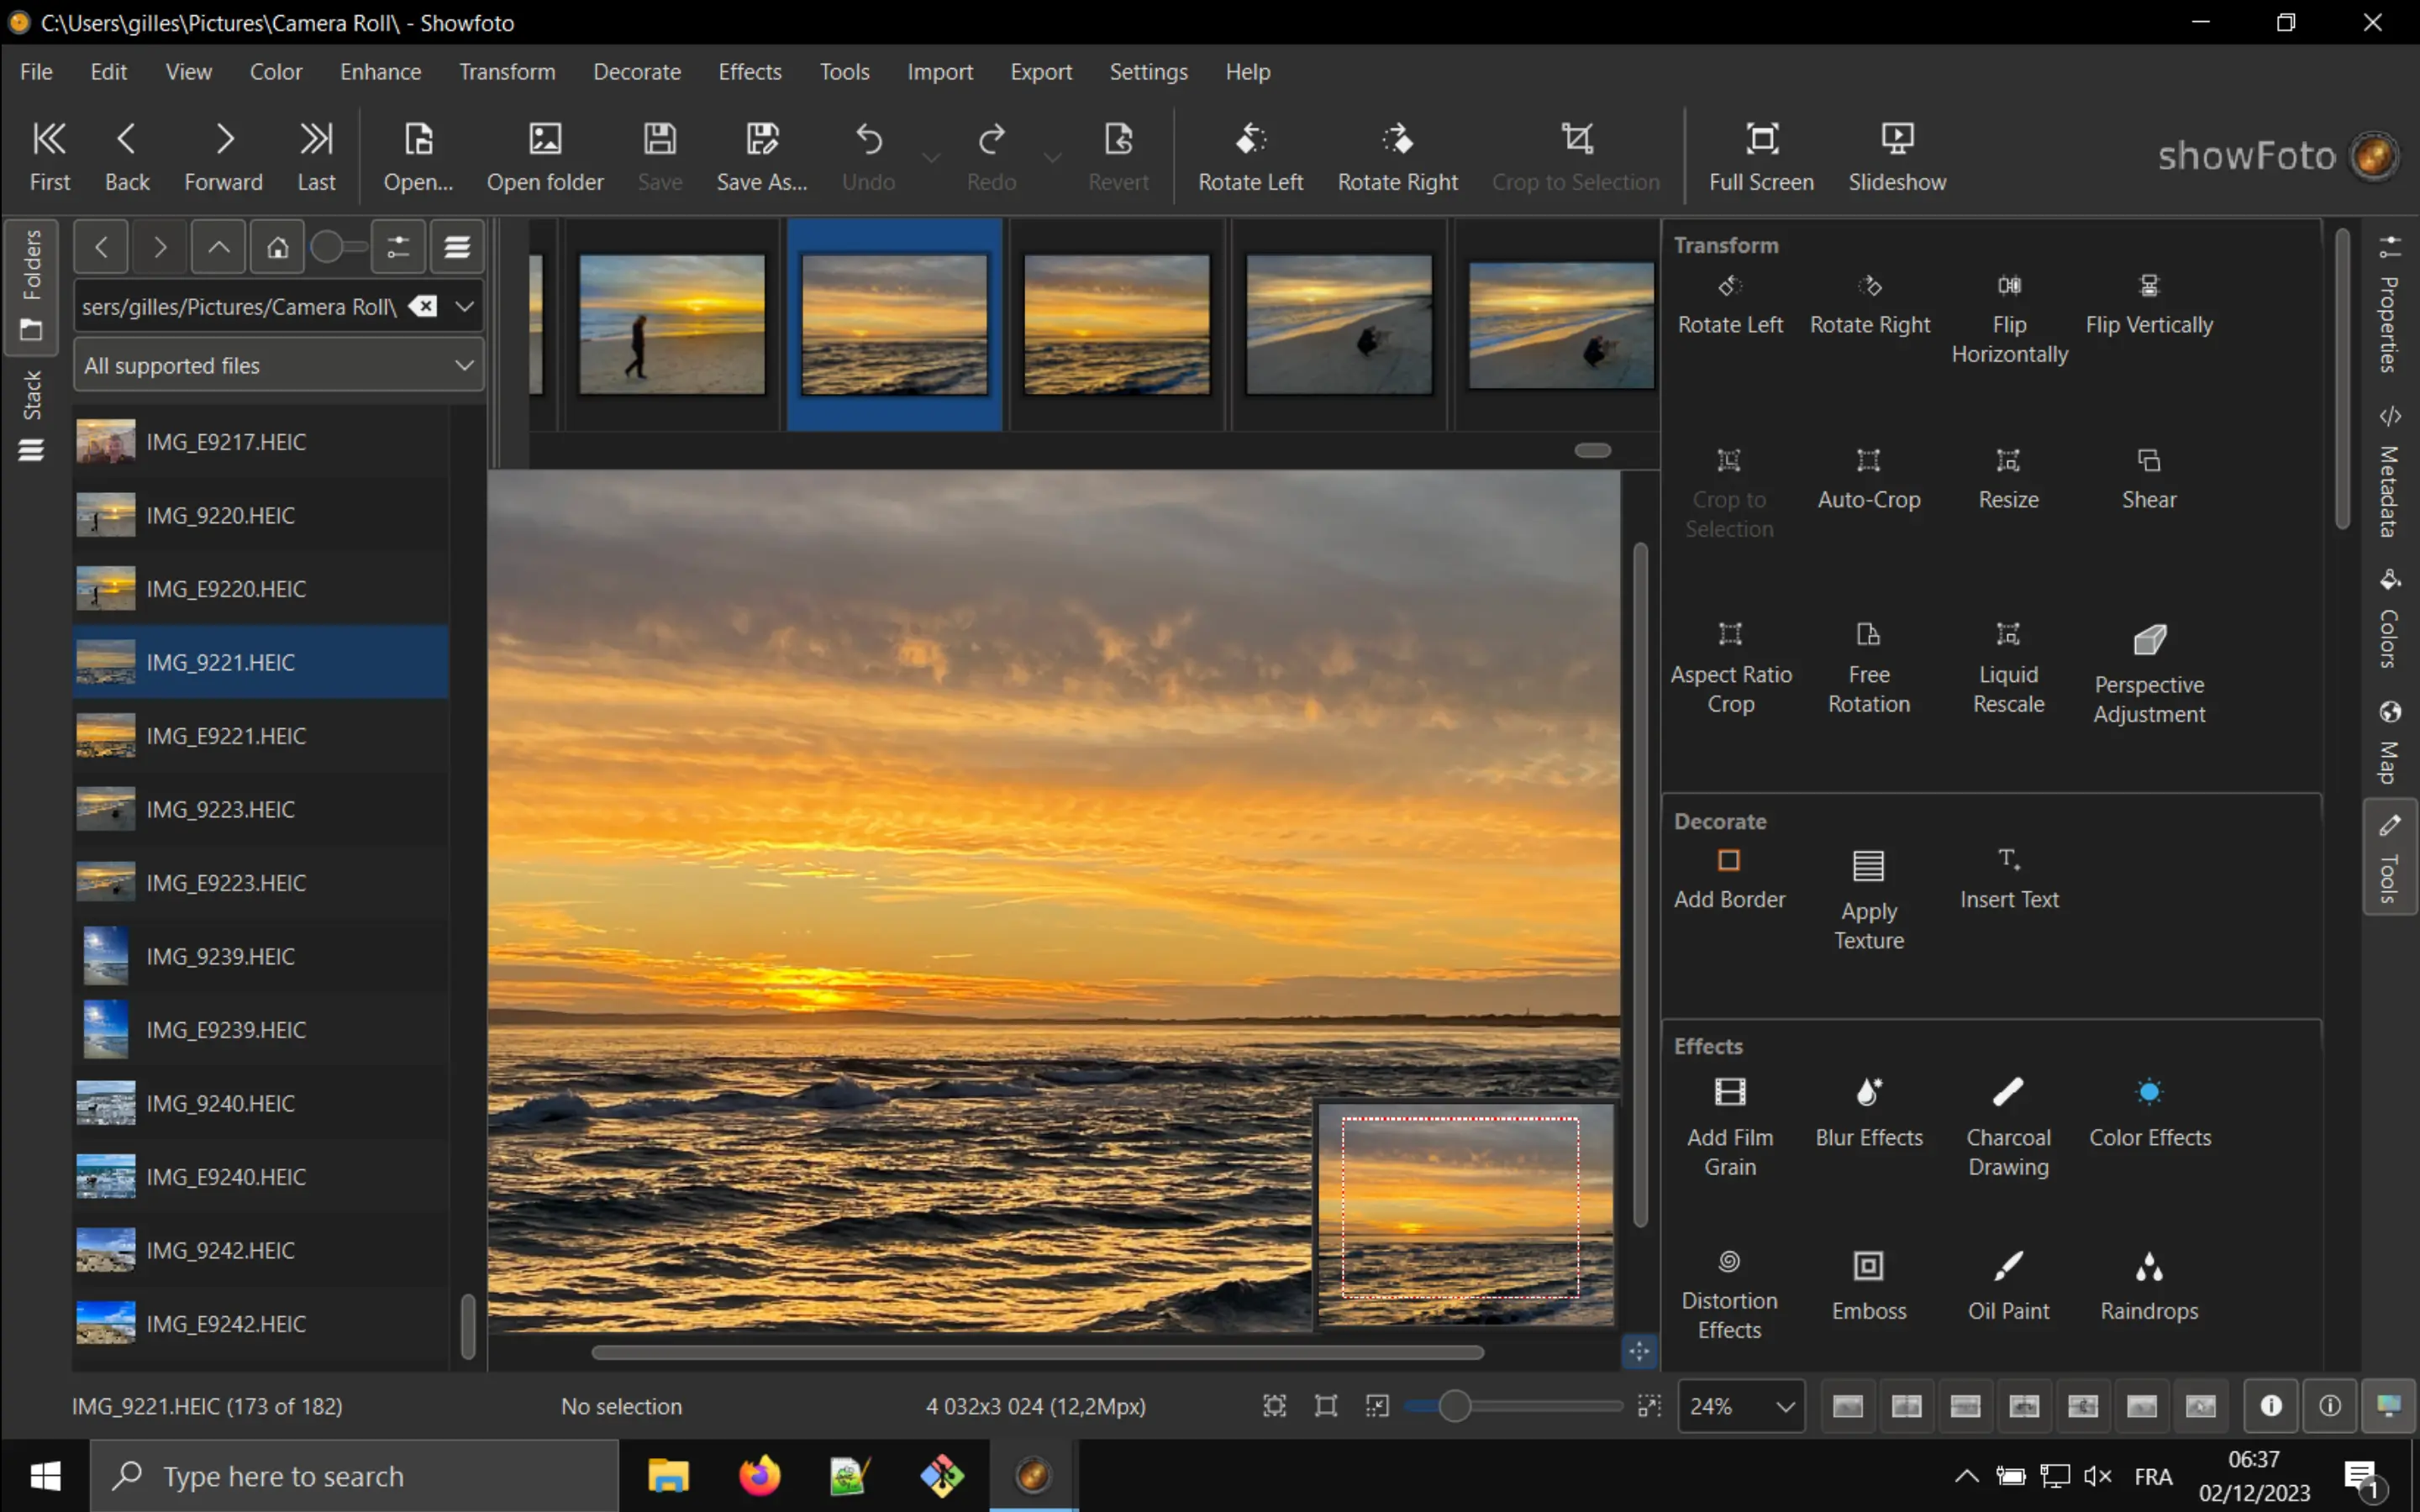
Task: Expand the folder path history dropdown
Action: 464,307
